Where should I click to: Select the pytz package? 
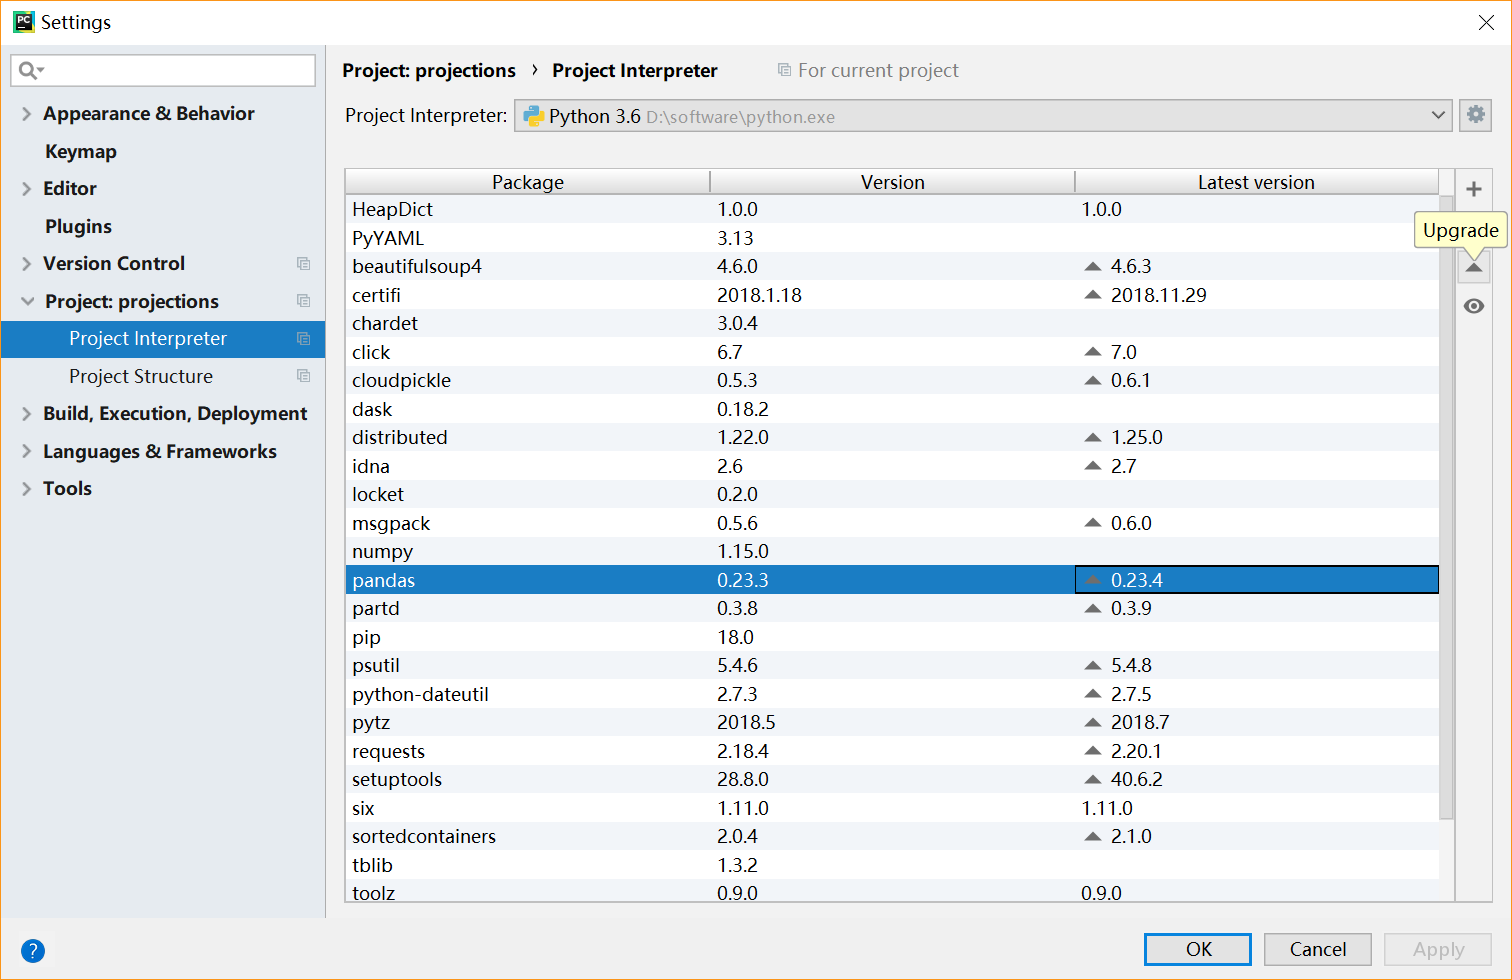(x=892, y=722)
